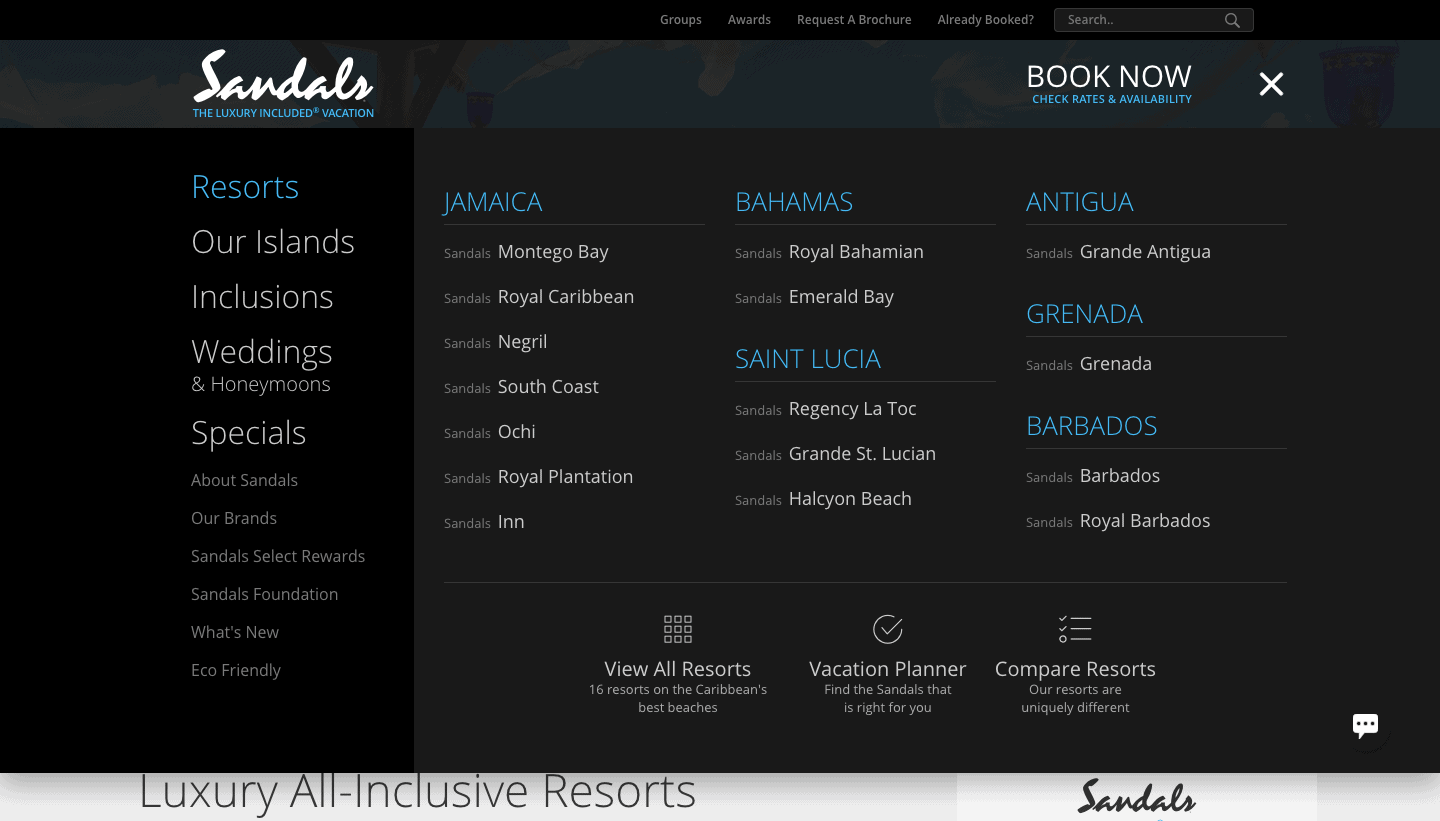Open Sandals Barbados resort

pyautogui.click(x=1093, y=476)
